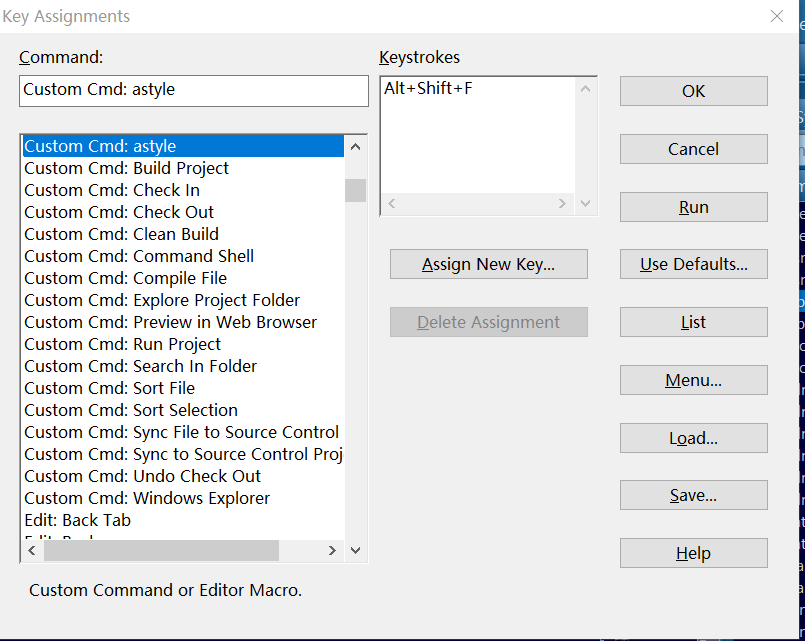
Task: Select Edit: Back Tab command
Action: [x=78, y=520]
